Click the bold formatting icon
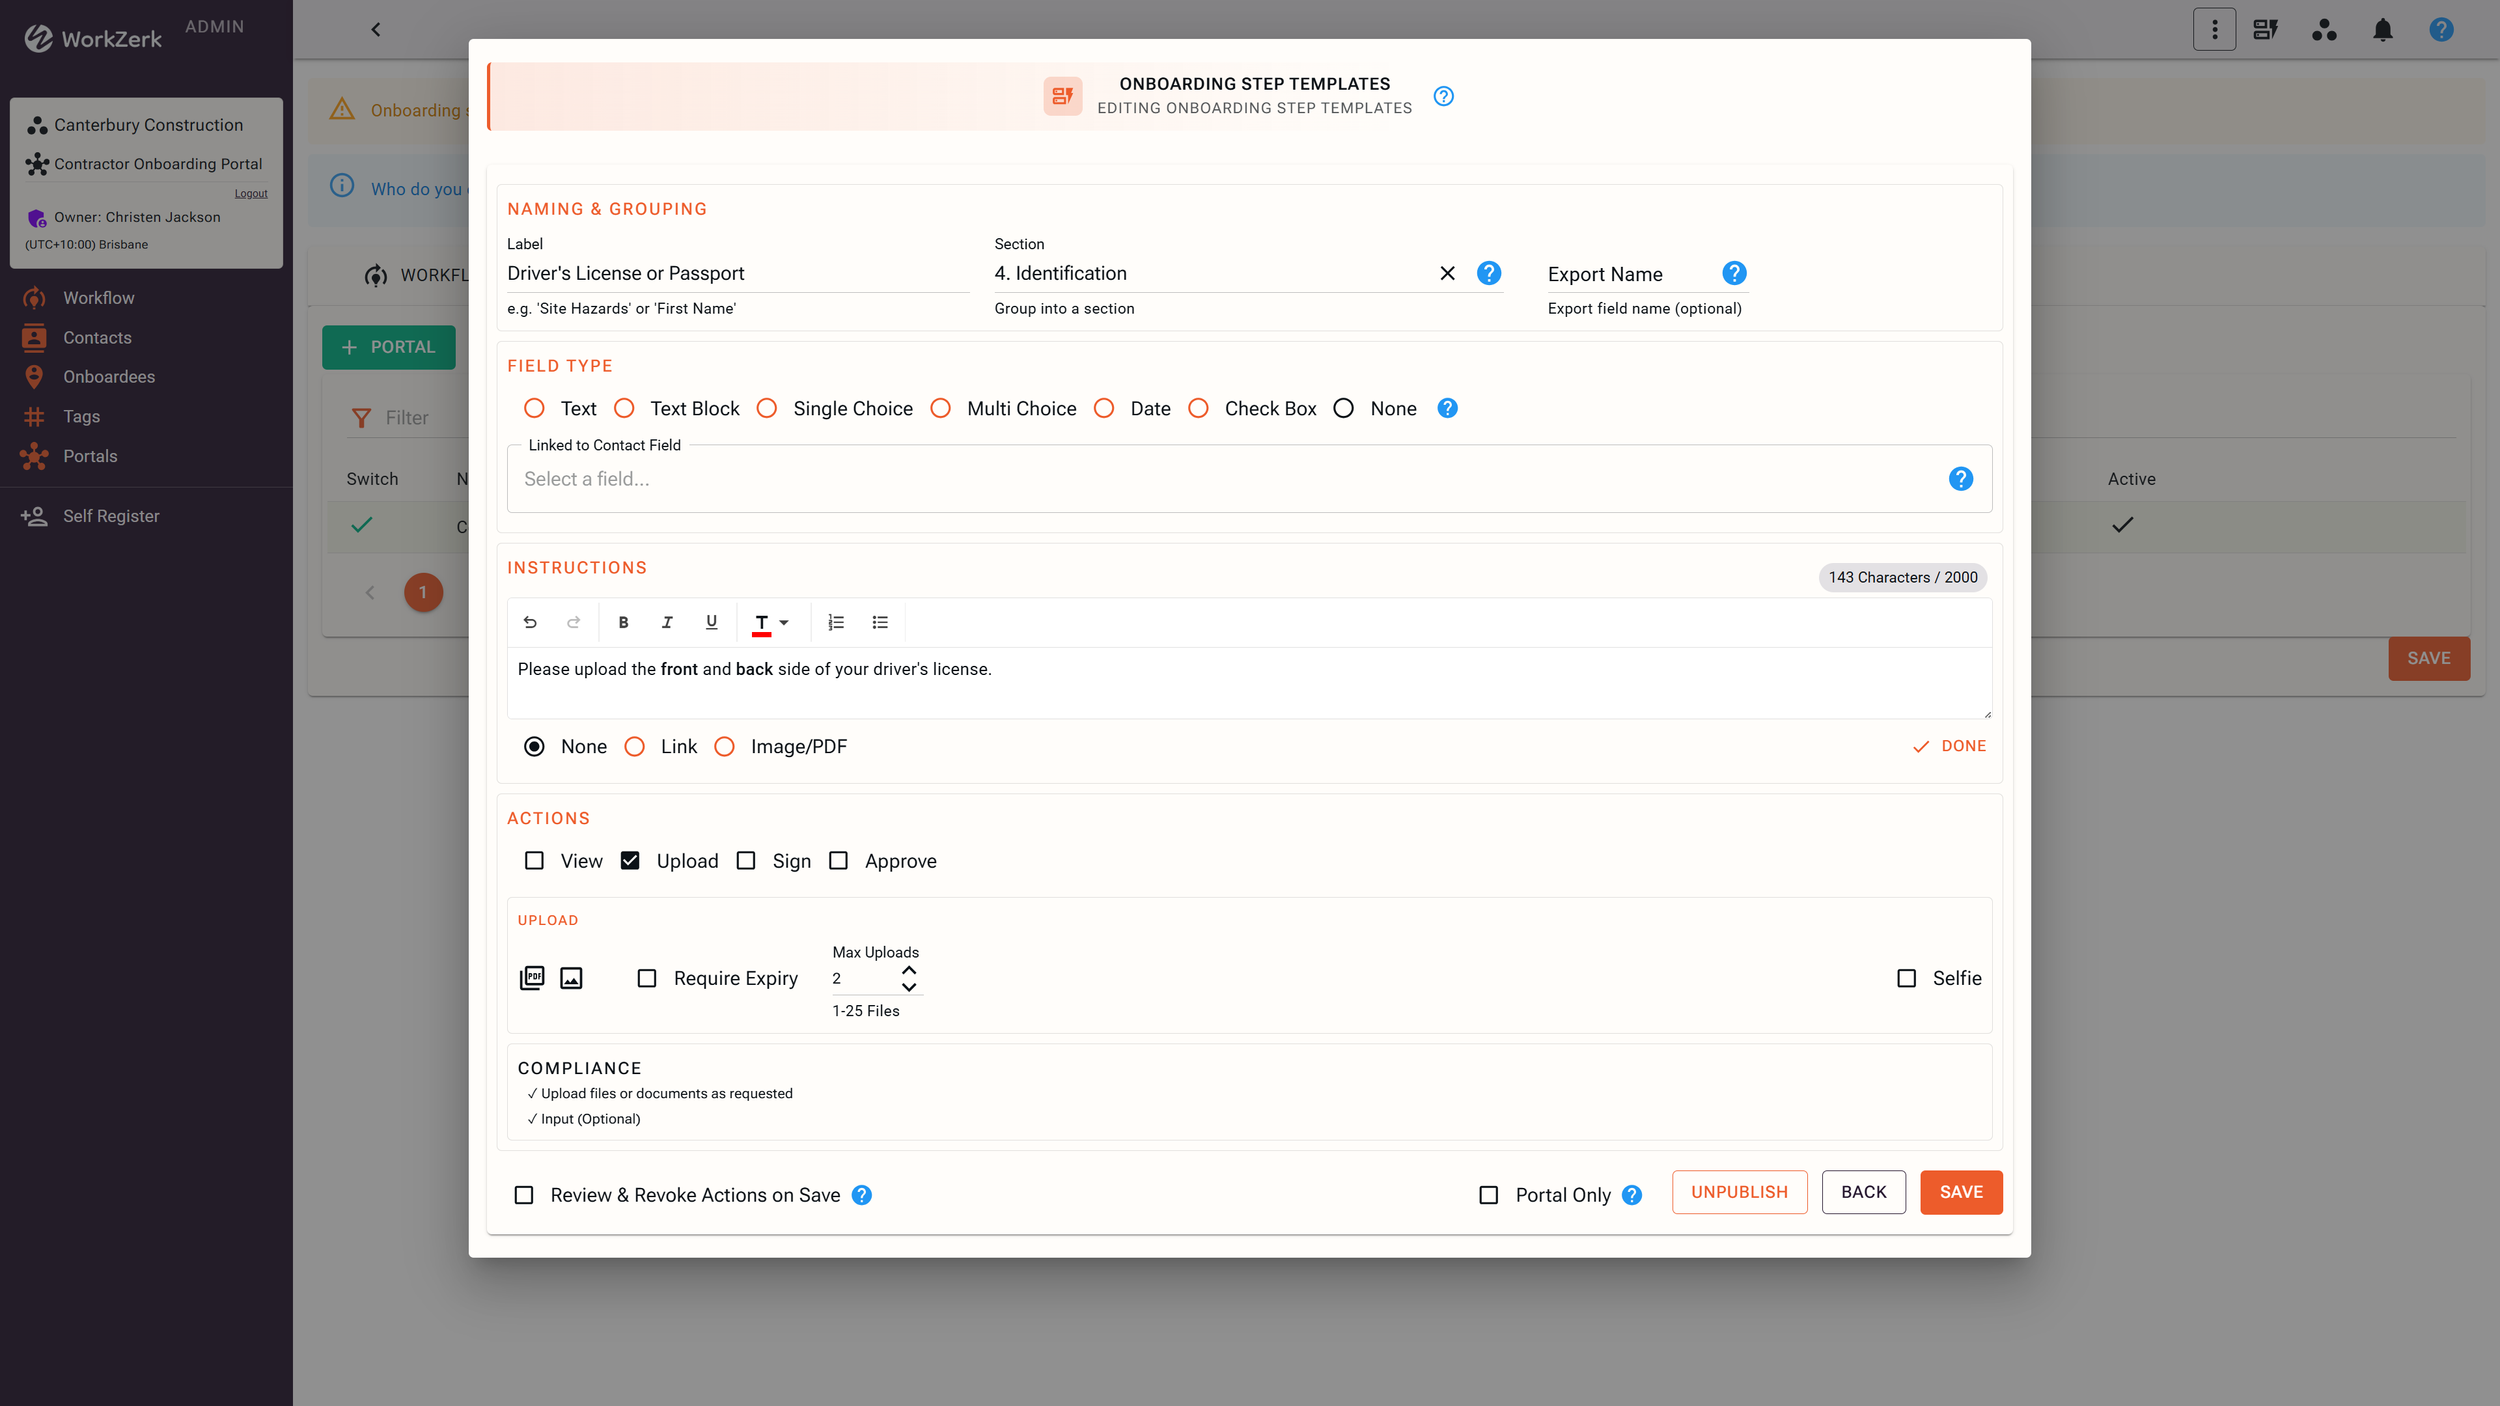Image resolution: width=2500 pixels, height=1406 pixels. pos(623,622)
